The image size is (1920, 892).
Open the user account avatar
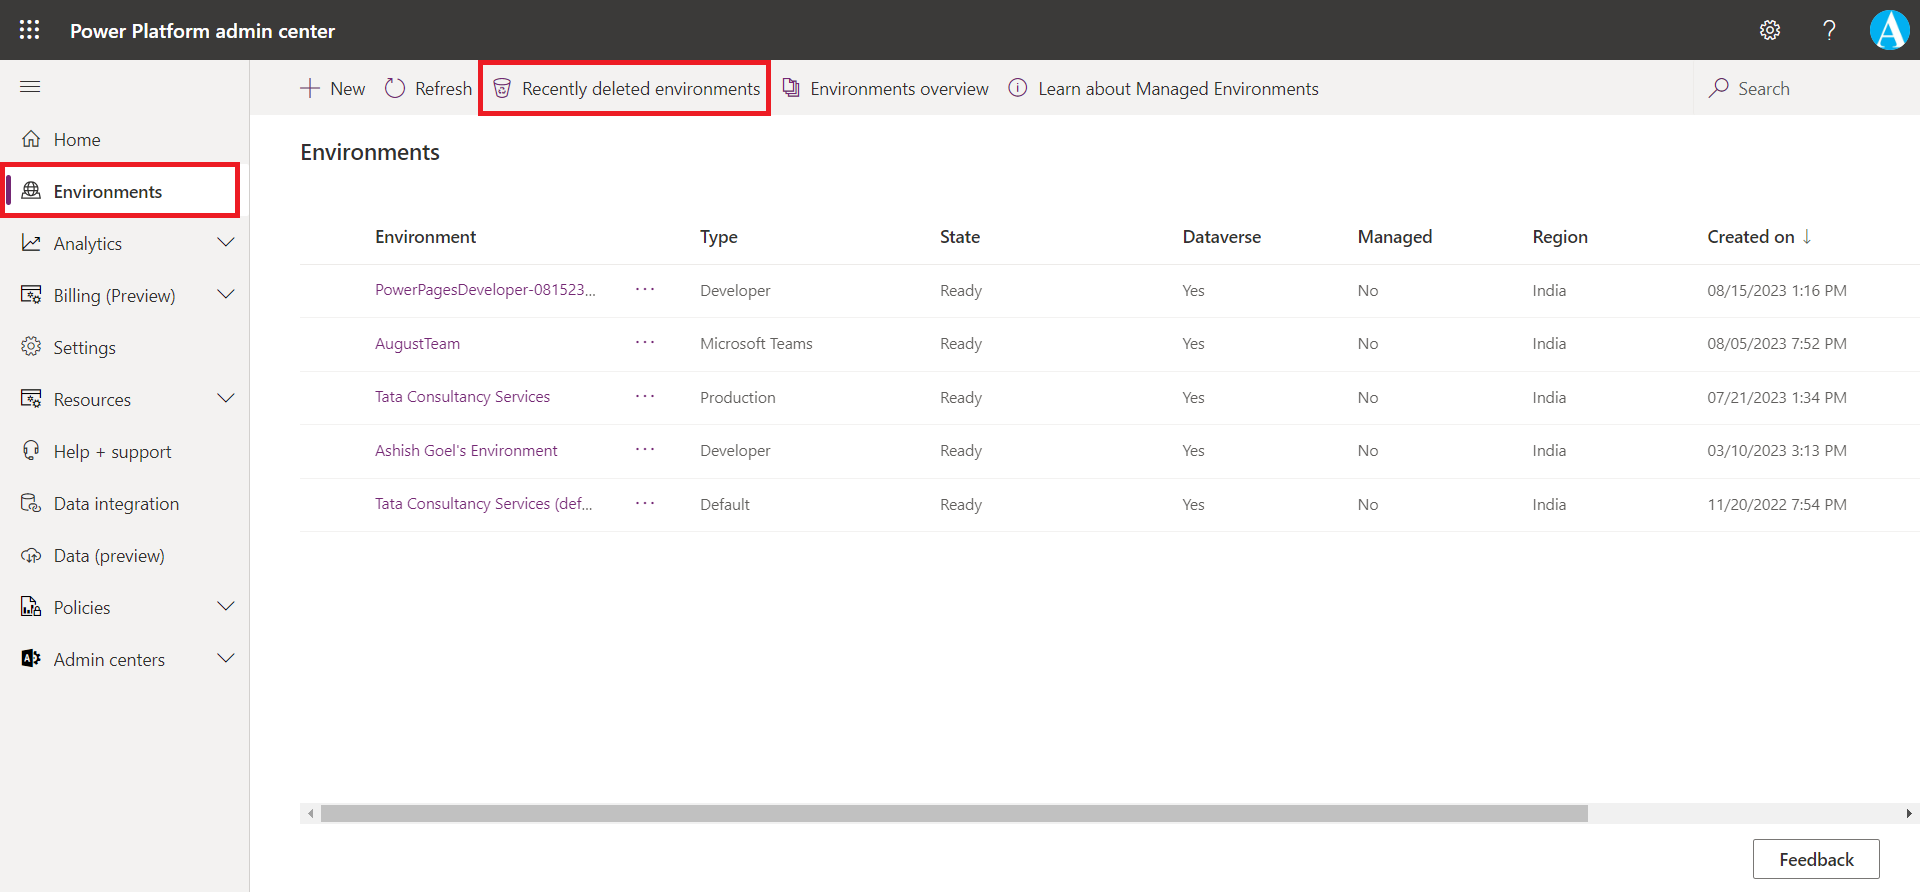[1889, 30]
